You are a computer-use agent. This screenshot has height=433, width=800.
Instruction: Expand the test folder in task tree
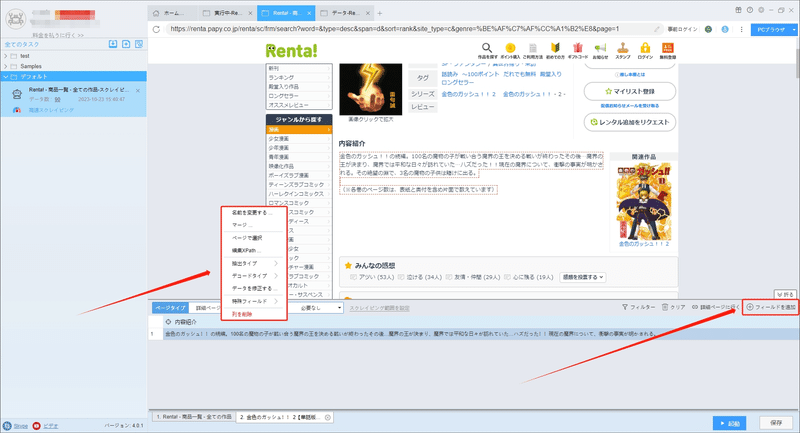point(6,56)
